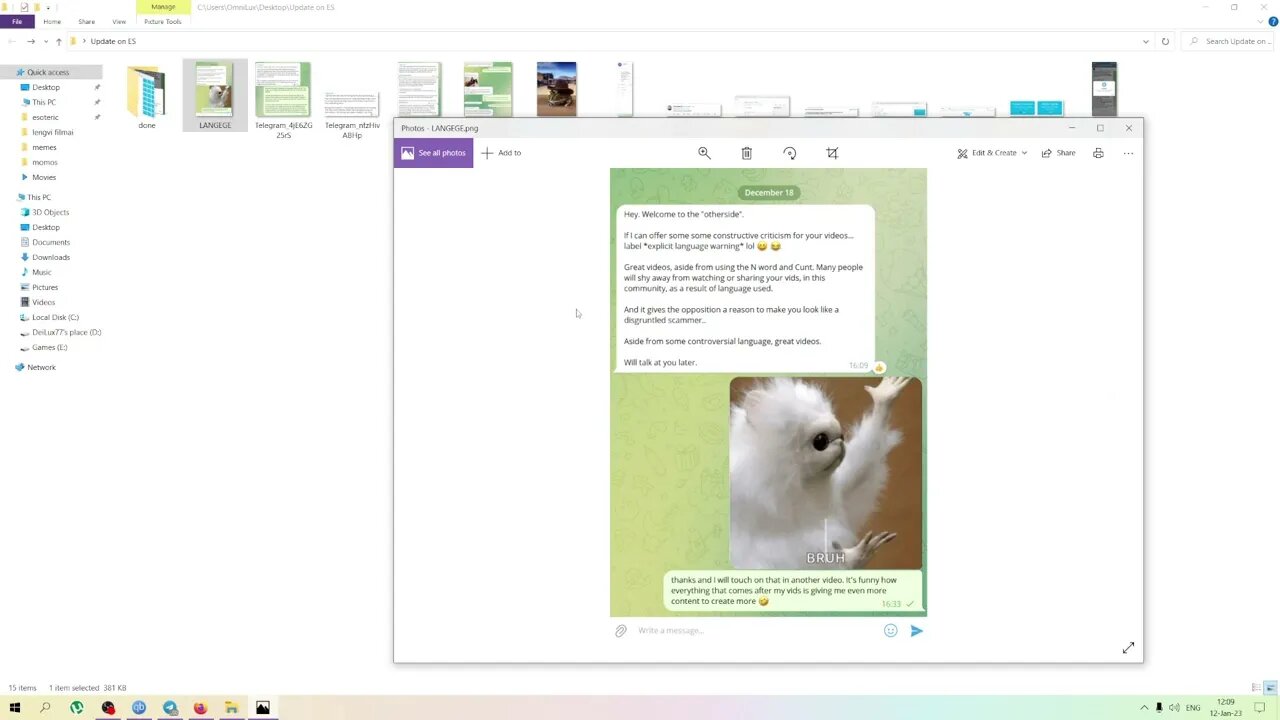Viewport: 1280px width, 720px height.
Task: Open the File tab in Explorer
Action: (x=17, y=21)
